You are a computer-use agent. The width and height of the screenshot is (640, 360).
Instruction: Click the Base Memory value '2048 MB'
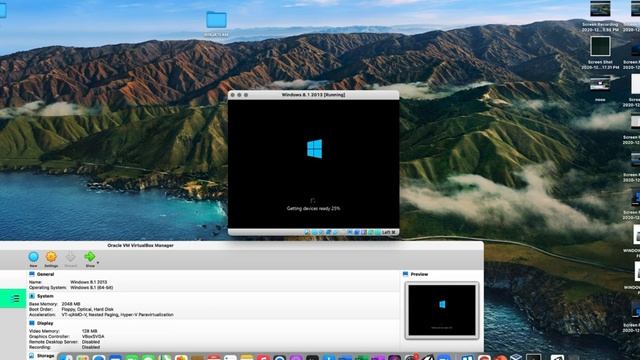[x=71, y=304]
